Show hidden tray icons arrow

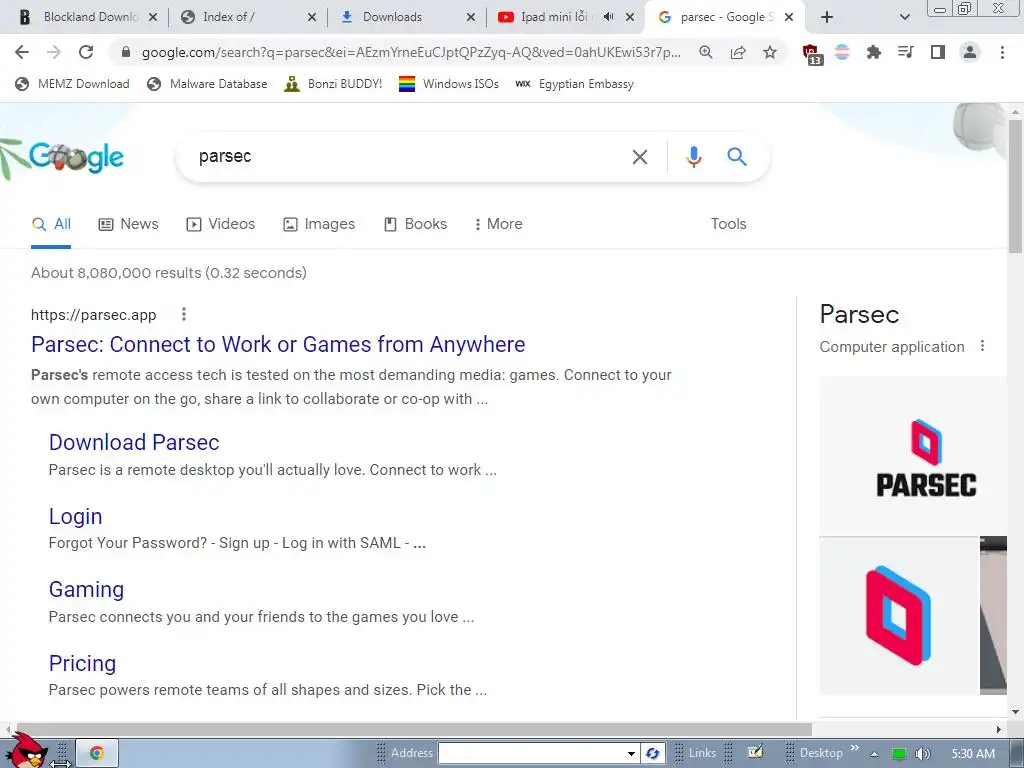874,754
